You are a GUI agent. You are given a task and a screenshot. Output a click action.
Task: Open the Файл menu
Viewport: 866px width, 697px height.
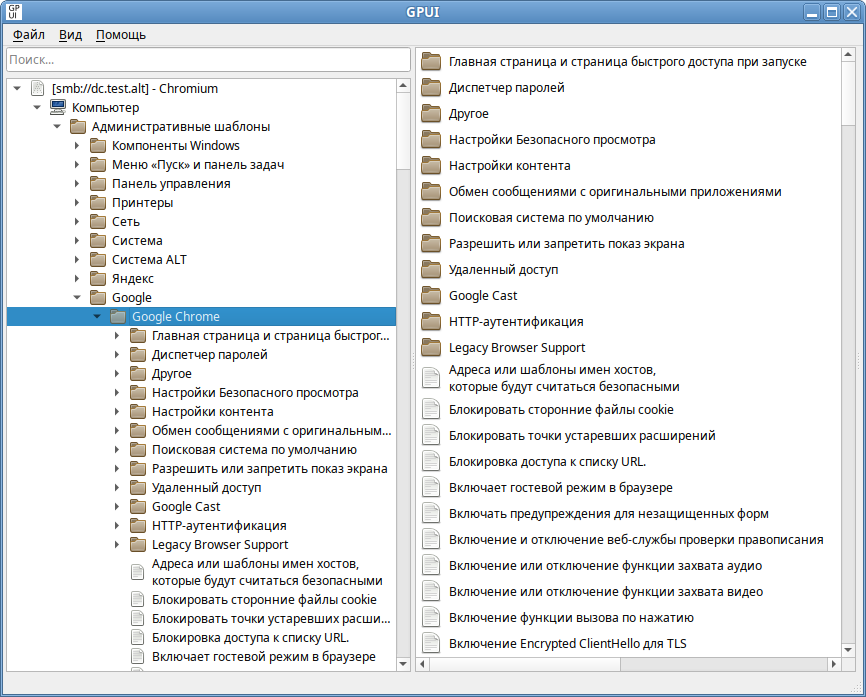pos(29,35)
